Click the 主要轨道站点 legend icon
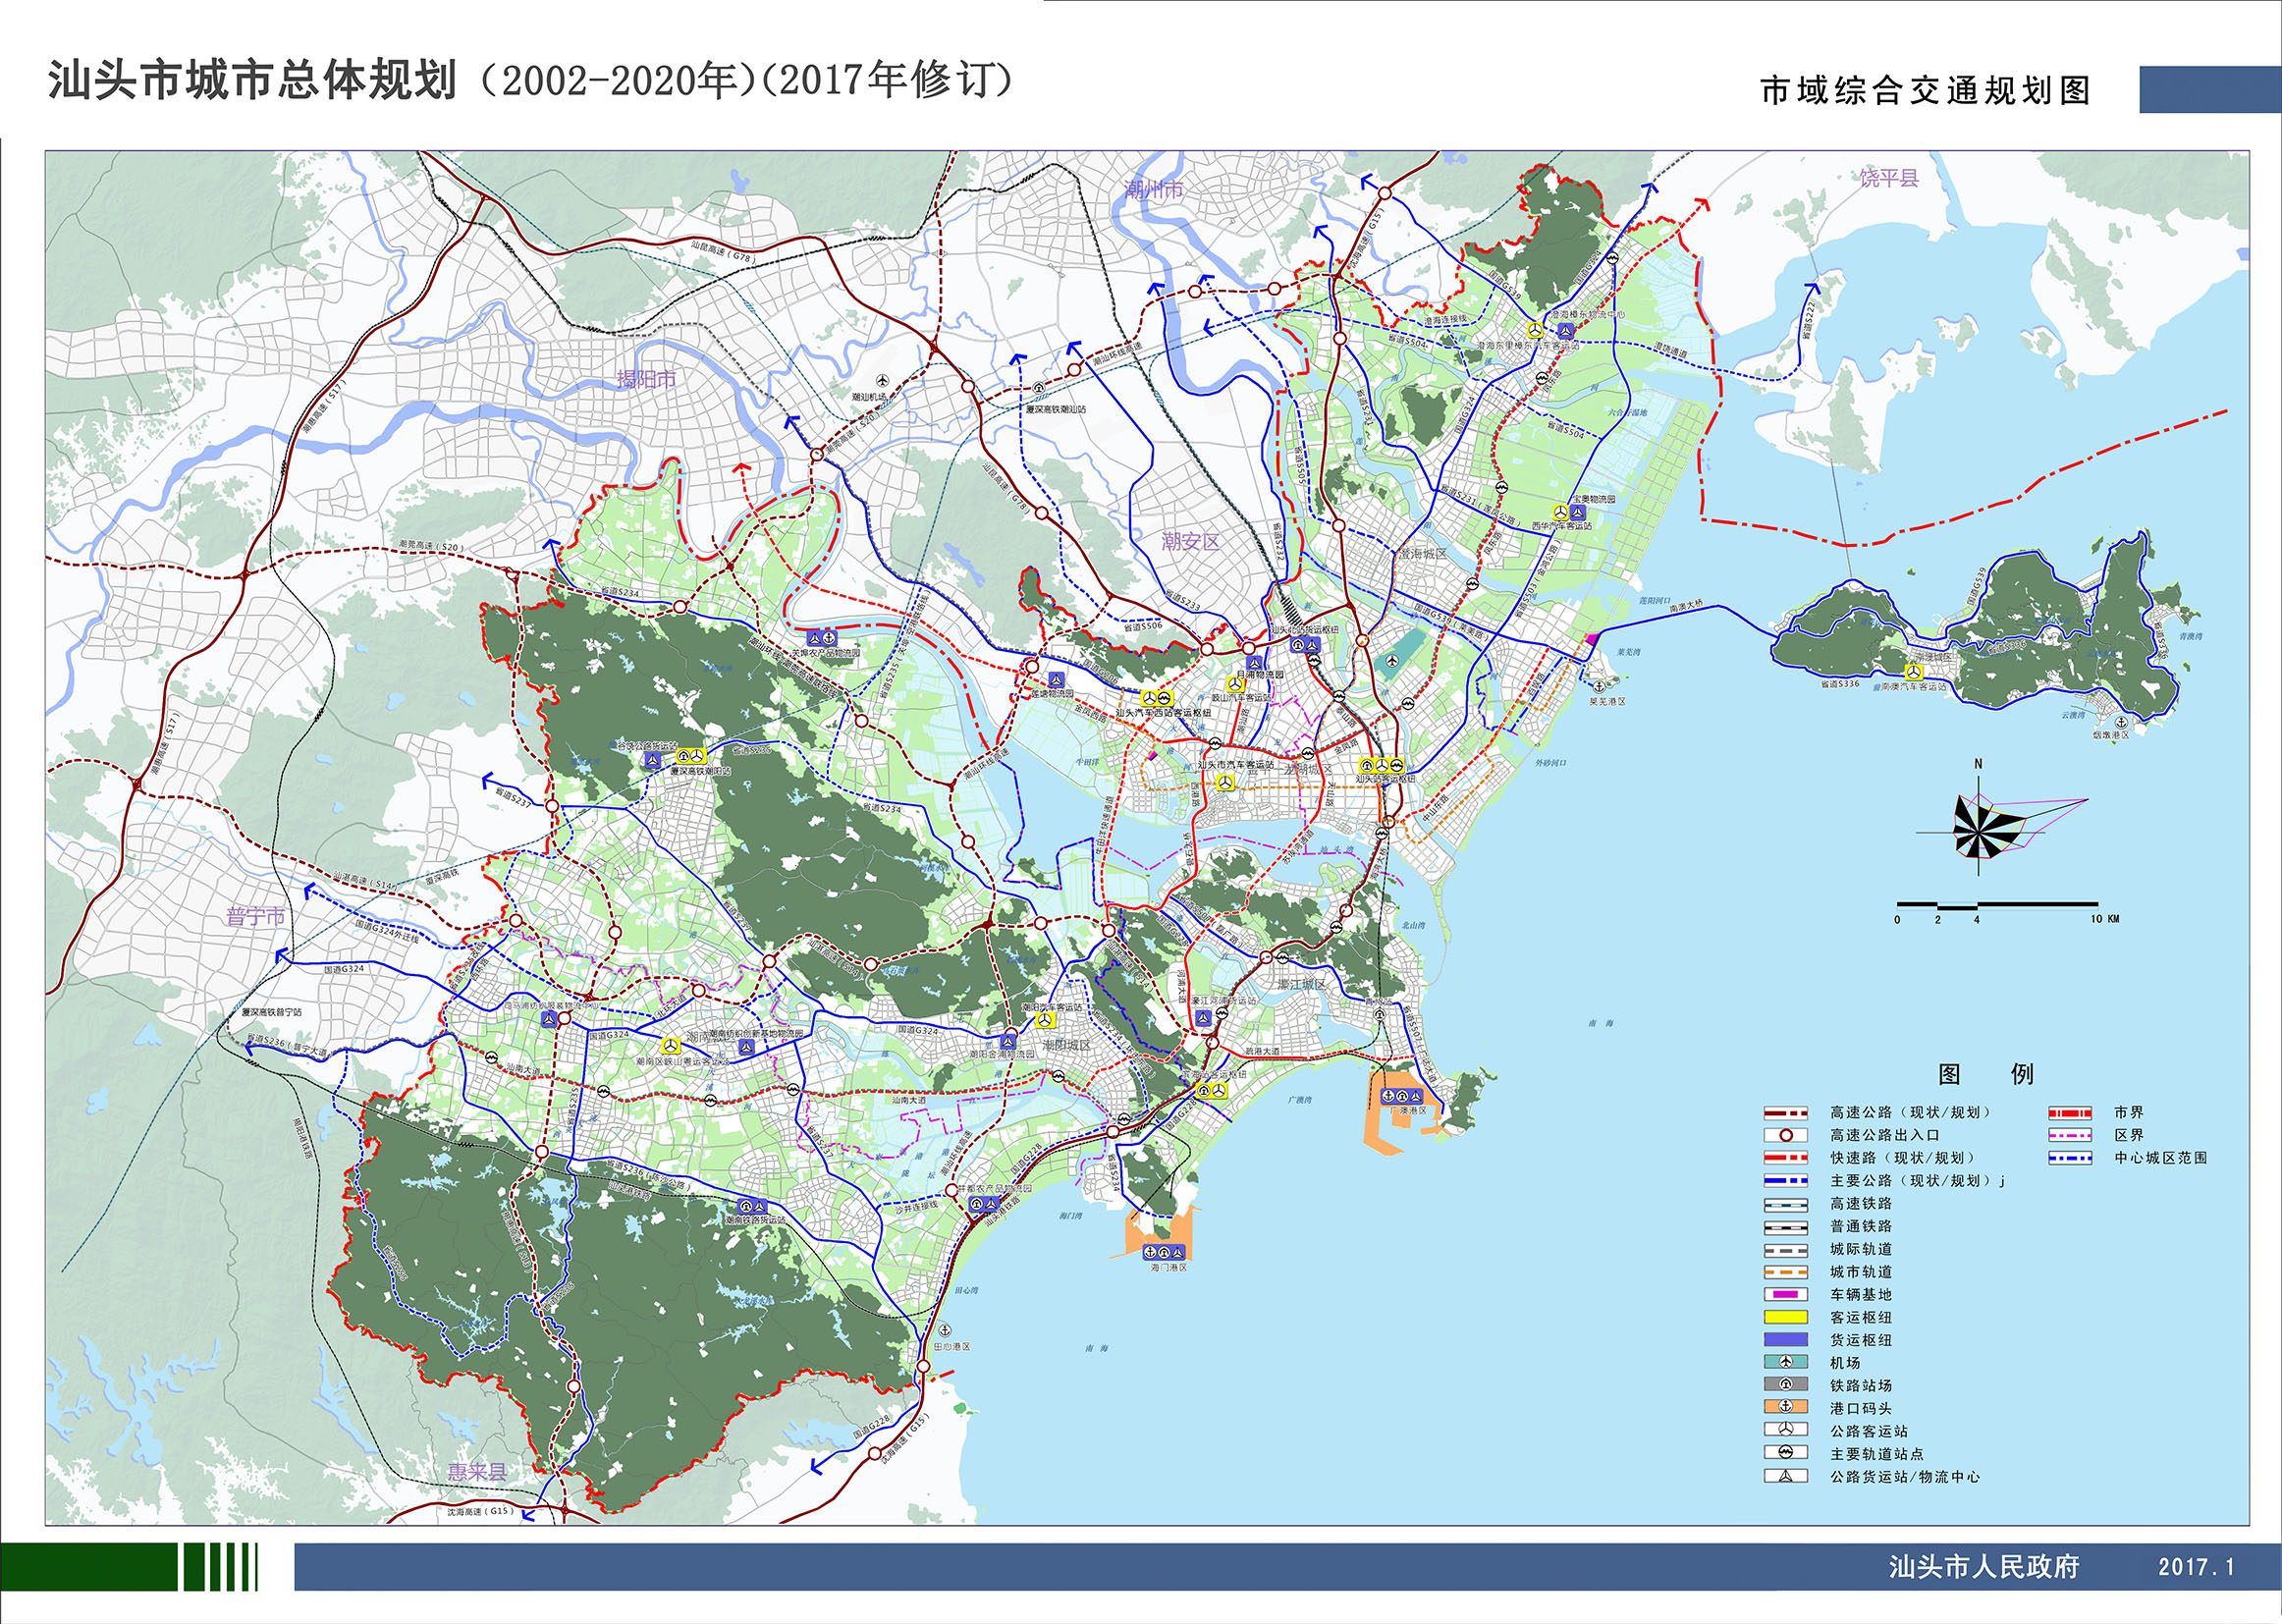This screenshot has width=2282, height=1624. (x=1785, y=1453)
